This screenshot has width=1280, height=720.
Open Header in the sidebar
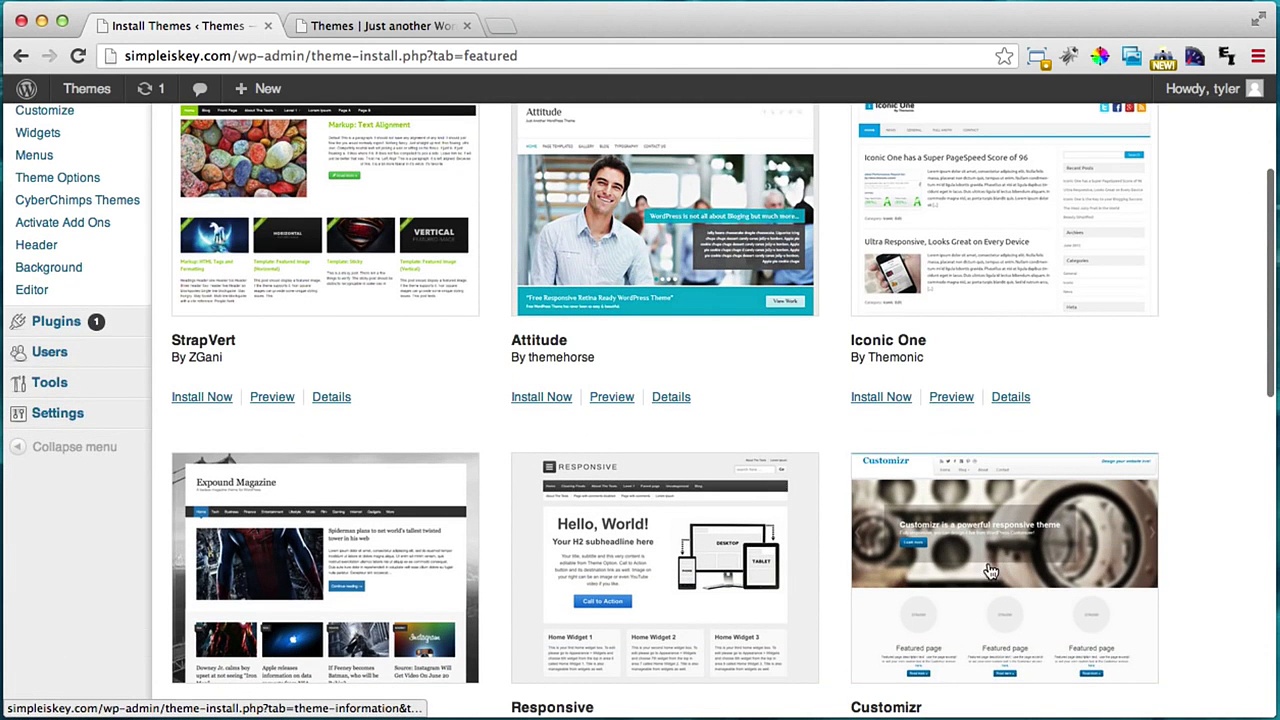tap(36, 245)
